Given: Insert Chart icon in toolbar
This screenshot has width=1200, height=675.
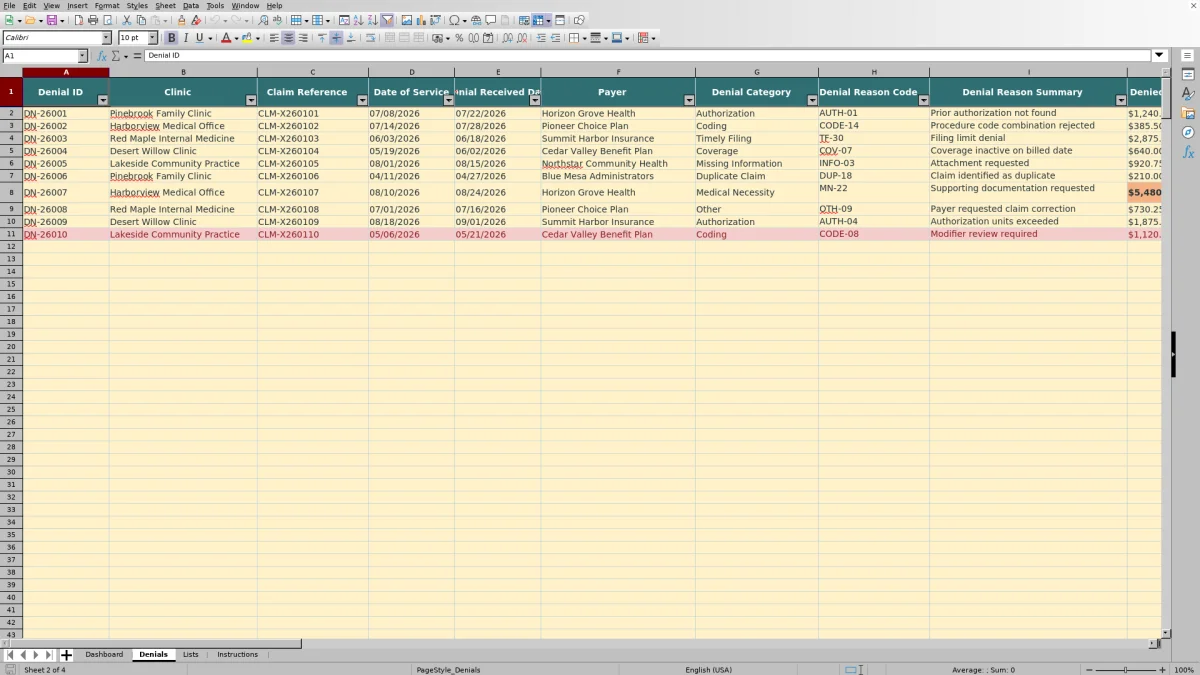Looking at the screenshot, I should pos(420,20).
